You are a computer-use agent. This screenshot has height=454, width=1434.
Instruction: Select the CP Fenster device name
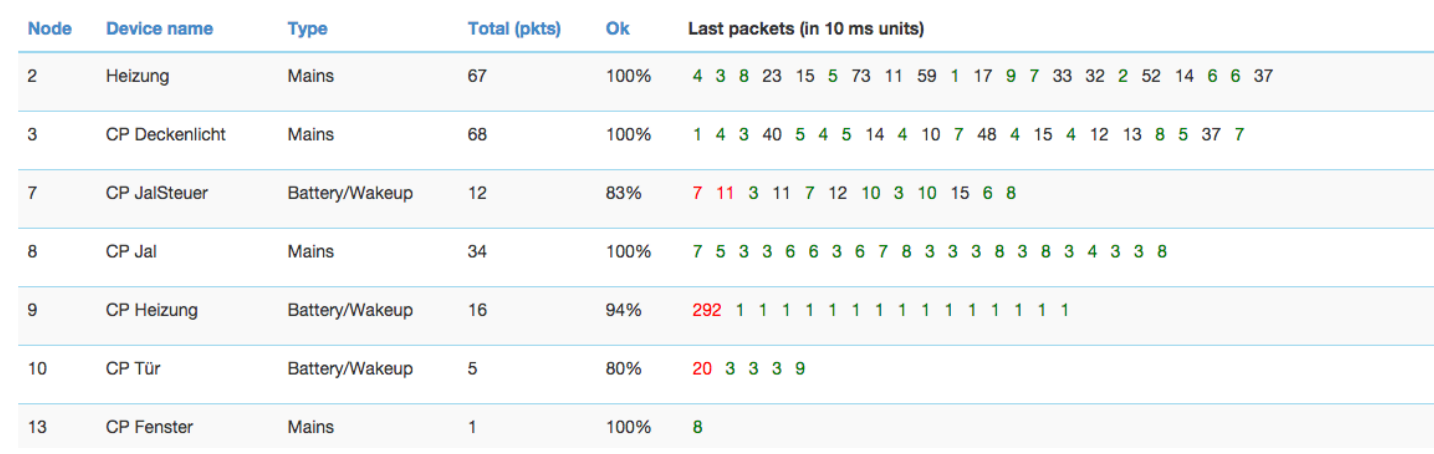point(149,427)
